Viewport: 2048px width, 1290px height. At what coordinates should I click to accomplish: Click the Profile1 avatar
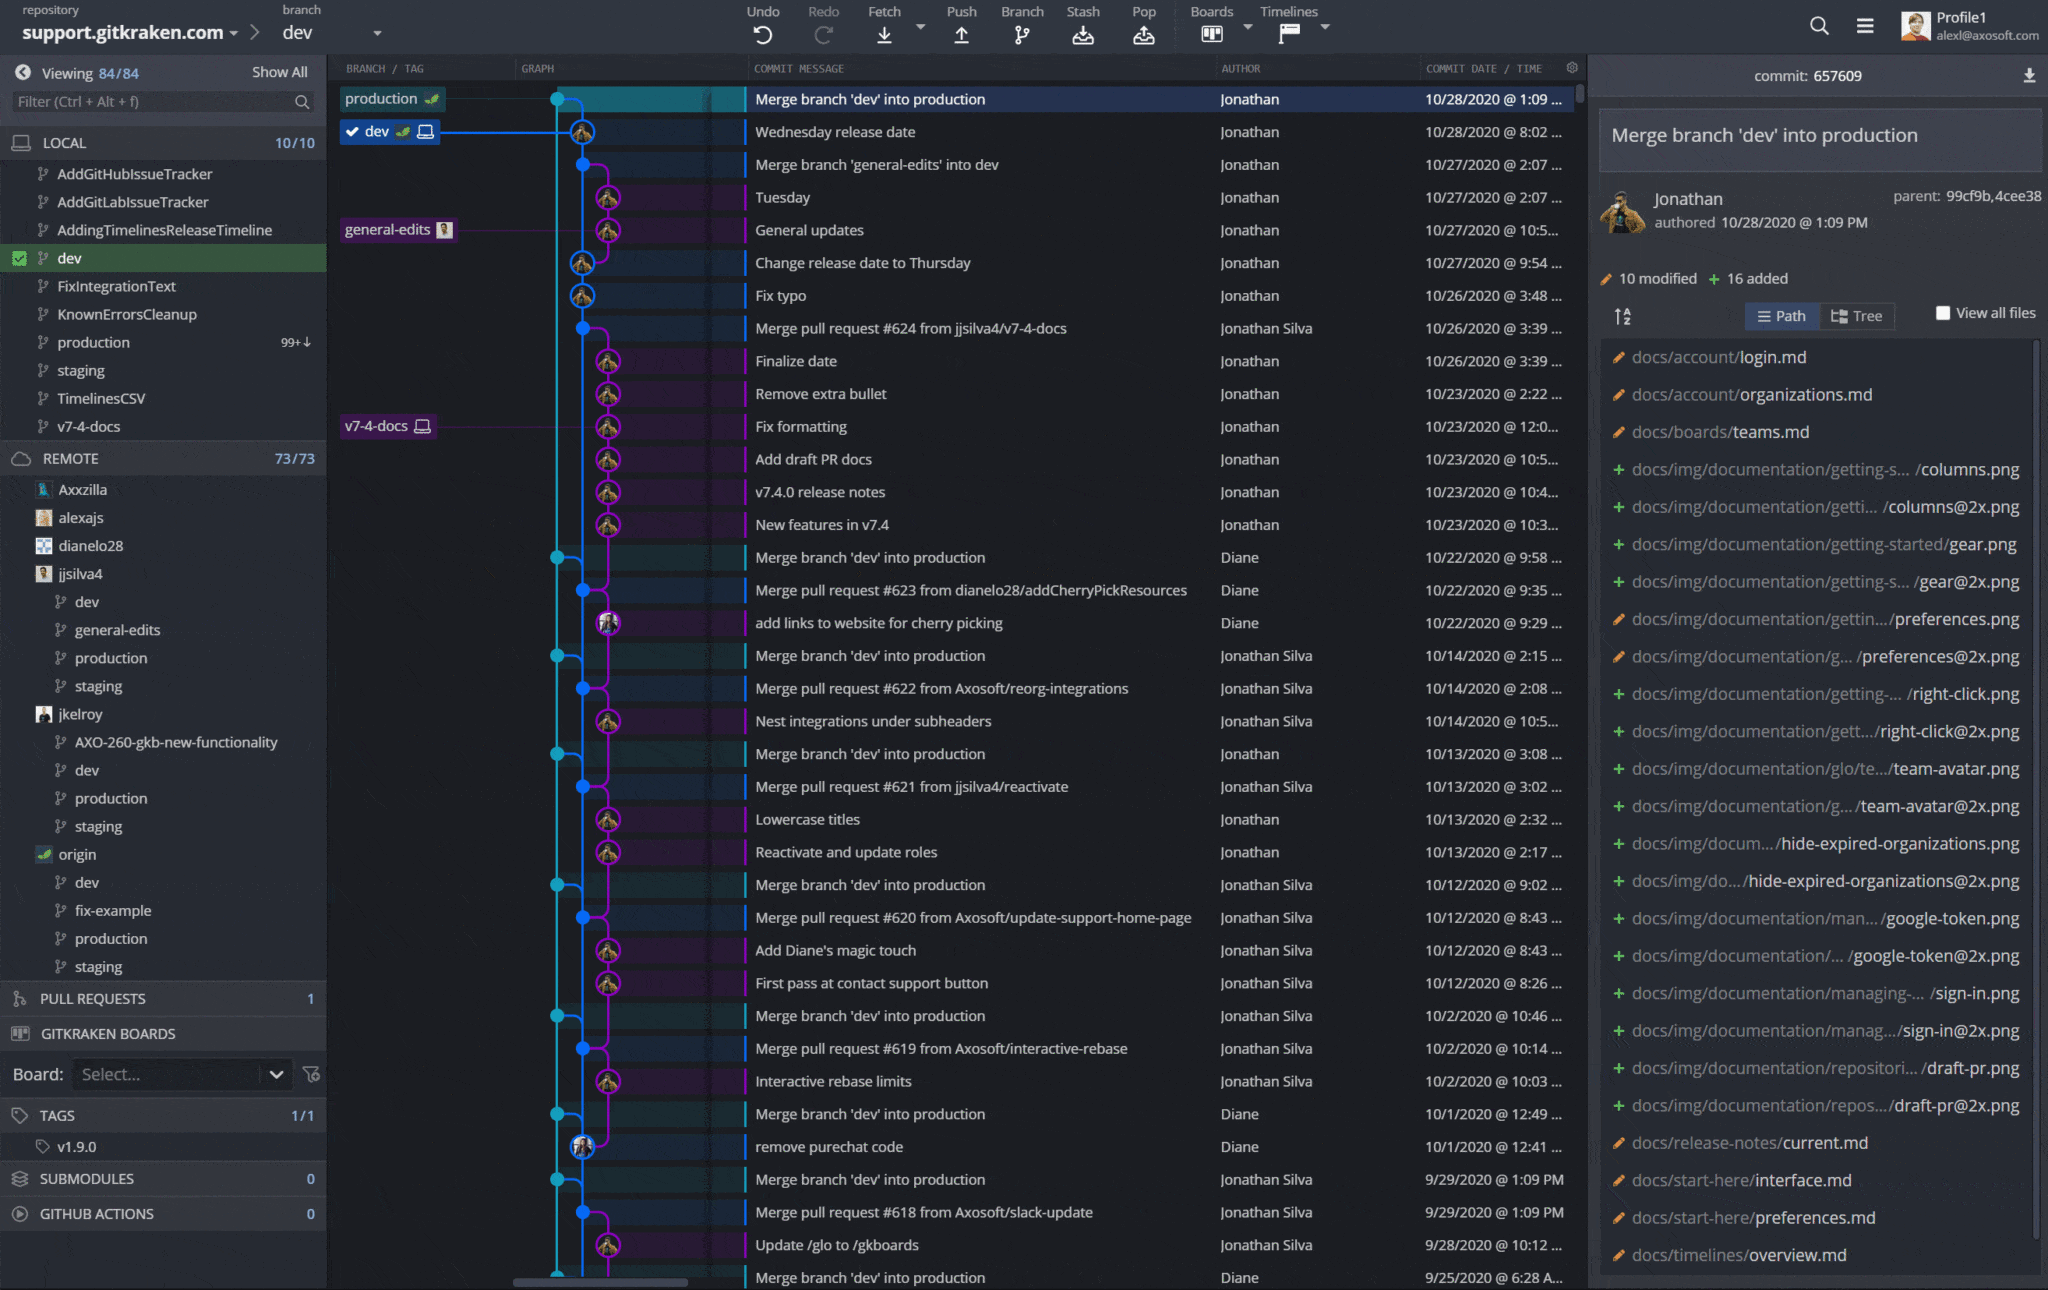click(1915, 26)
